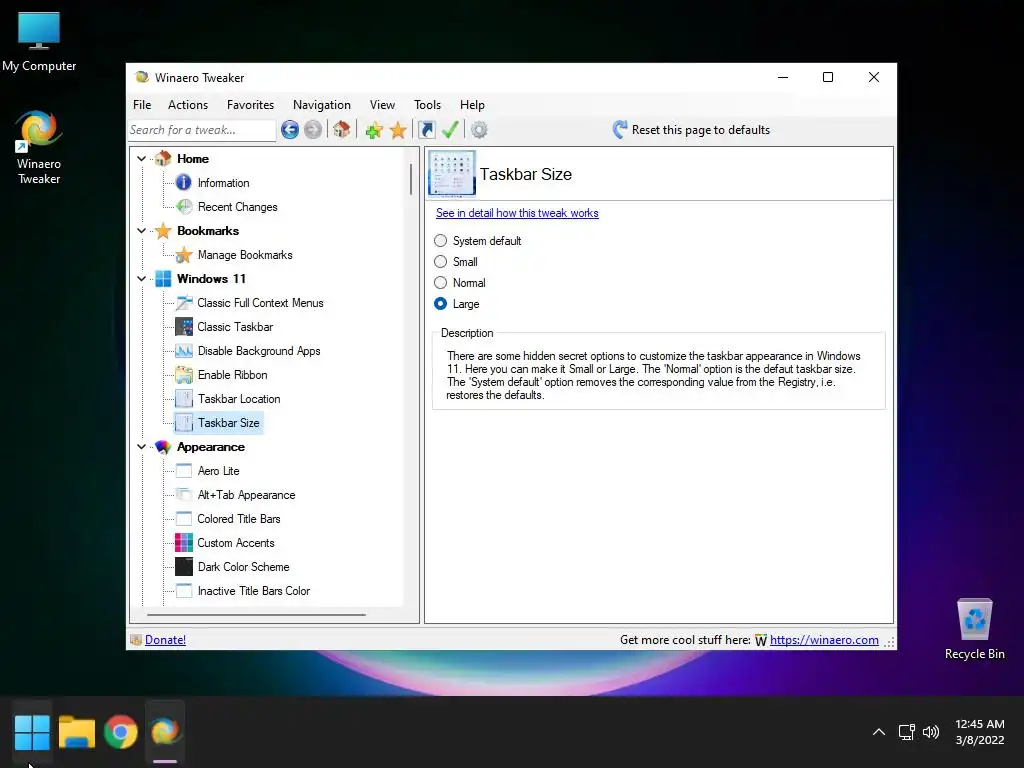Click the Dark Color Scheme icon
Screen dimensions: 1024x768
click(x=184, y=567)
